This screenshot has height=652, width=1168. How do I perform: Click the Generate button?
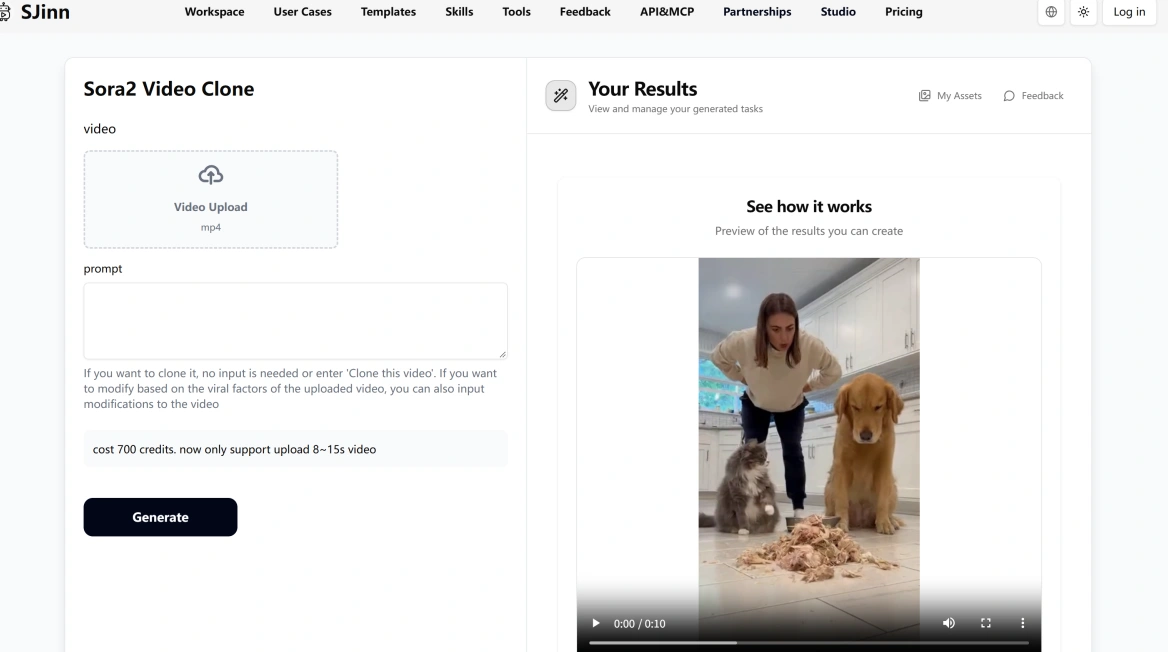160,517
